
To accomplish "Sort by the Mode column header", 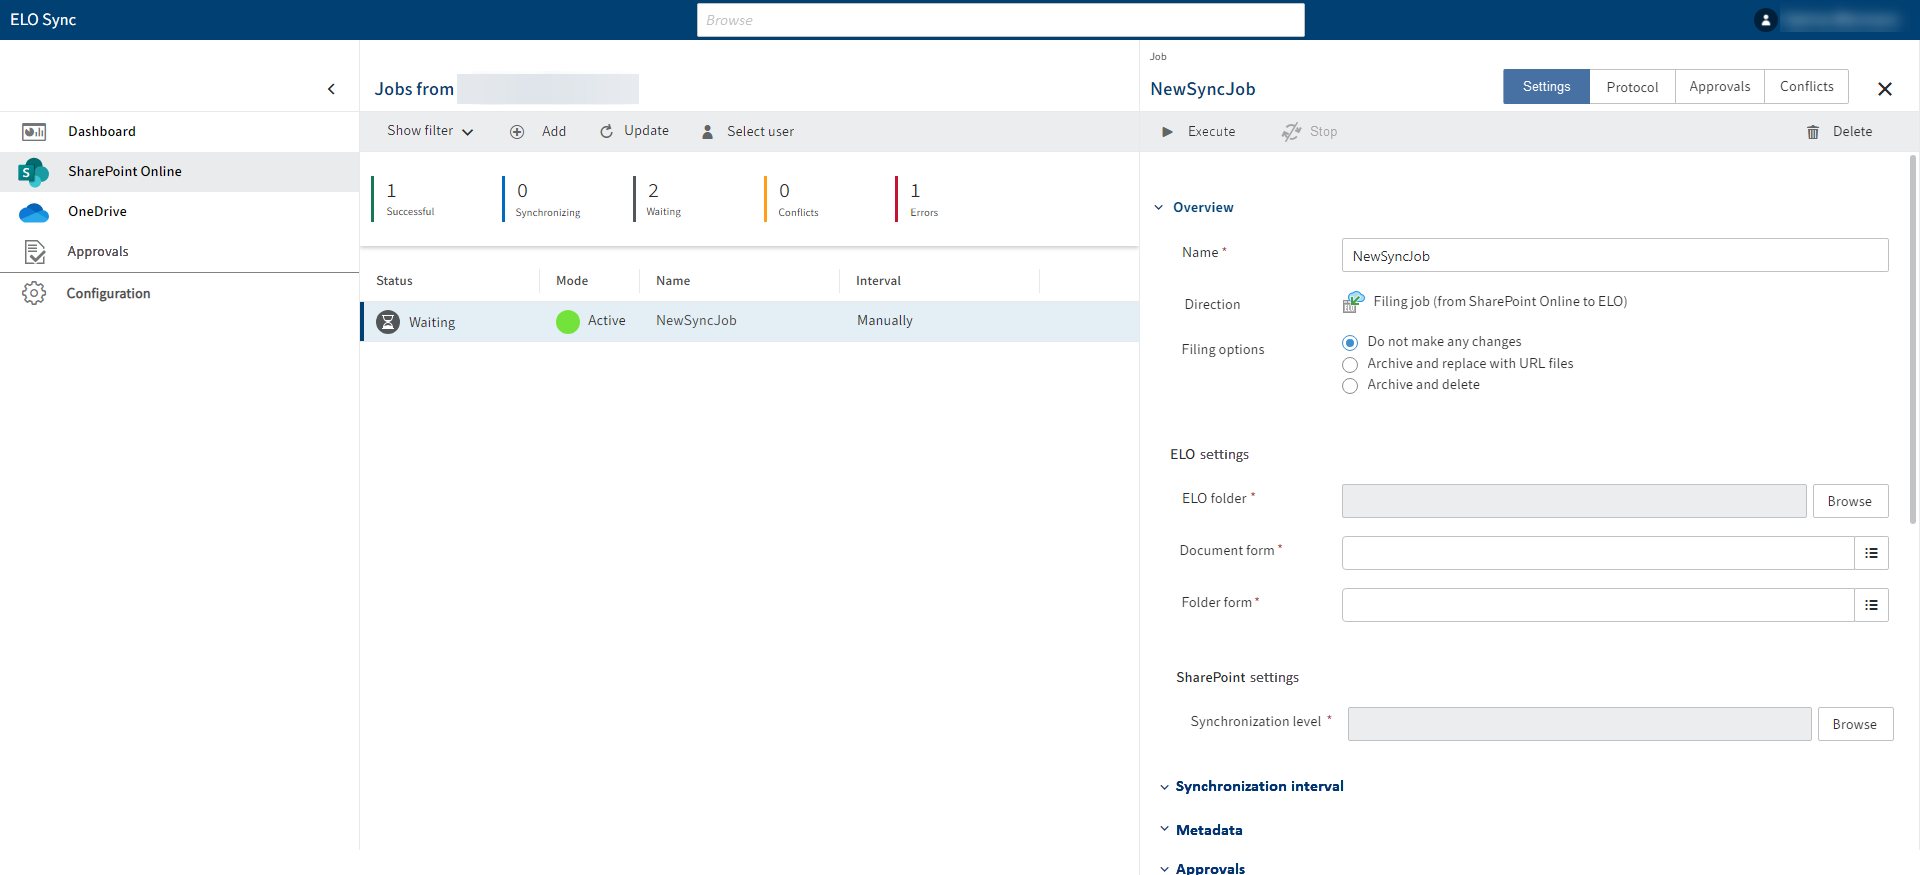I will click(x=572, y=281).
